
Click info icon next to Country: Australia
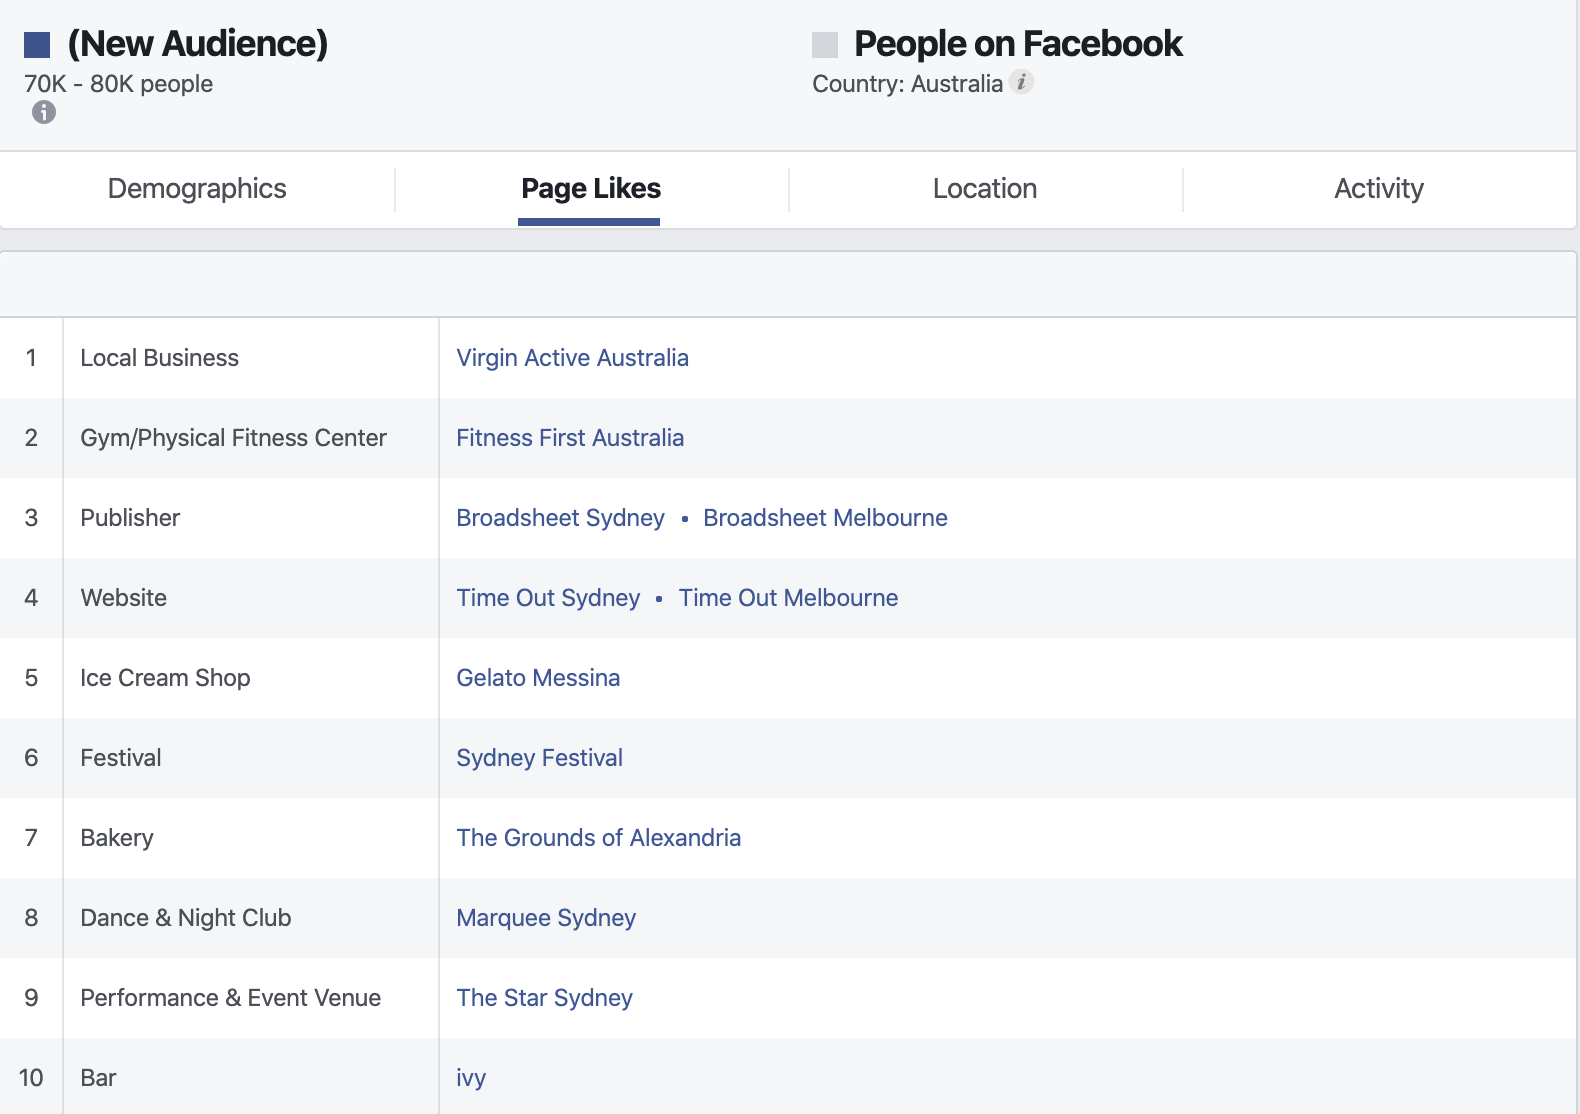pyautogui.click(x=1021, y=82)
